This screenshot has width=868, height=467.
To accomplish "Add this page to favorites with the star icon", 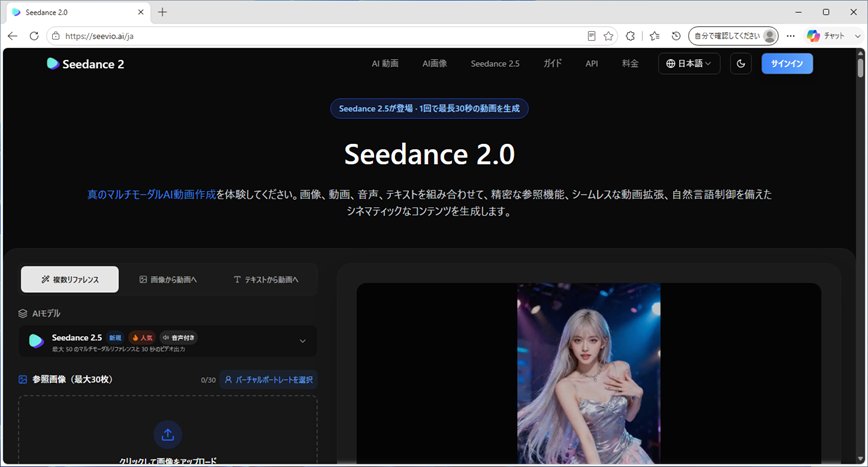I will coord(608,36).
